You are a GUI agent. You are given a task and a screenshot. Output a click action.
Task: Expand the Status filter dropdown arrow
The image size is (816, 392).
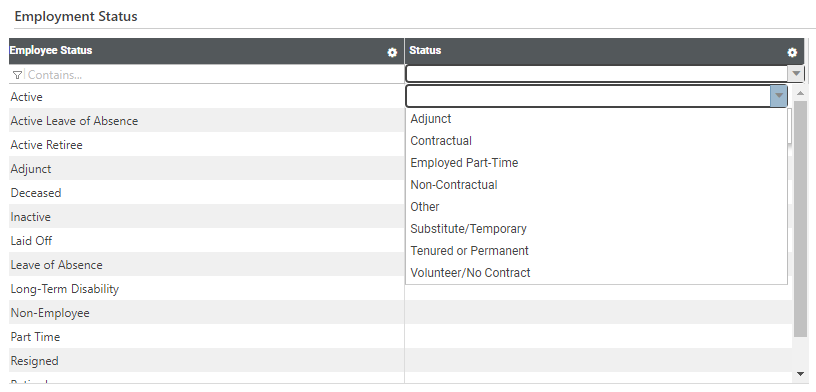[796, 74]
